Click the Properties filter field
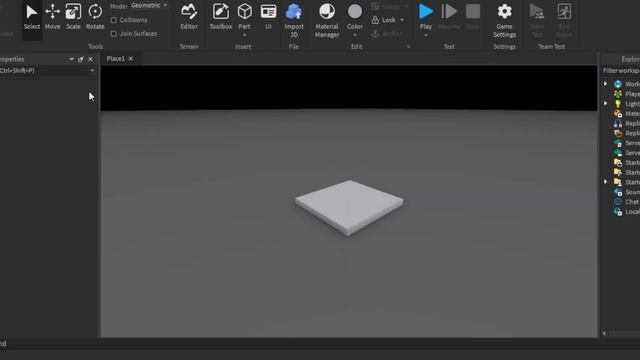Viewport: 640px width, 360px height. (44, 71)
